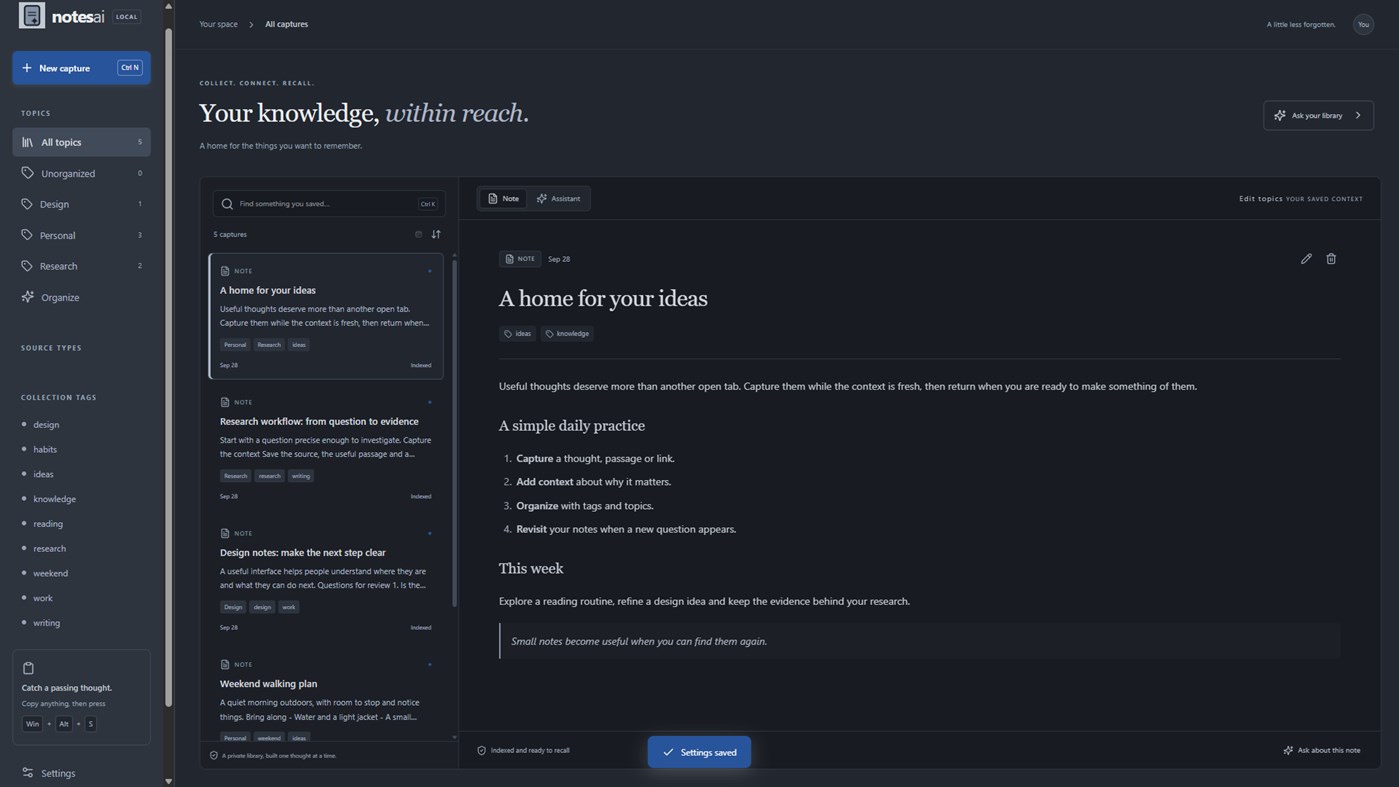
Task: Select All topics in the sidebar
Action: pyautogui.click(x=81, y=142)
